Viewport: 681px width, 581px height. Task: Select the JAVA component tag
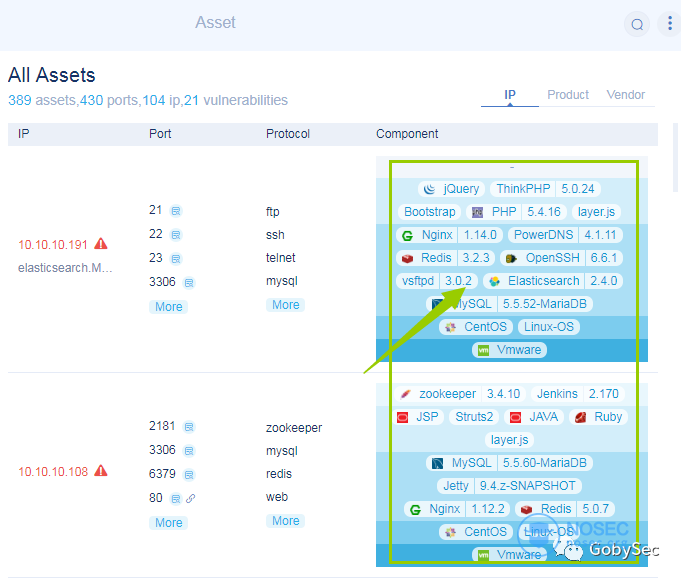point(534,417)
